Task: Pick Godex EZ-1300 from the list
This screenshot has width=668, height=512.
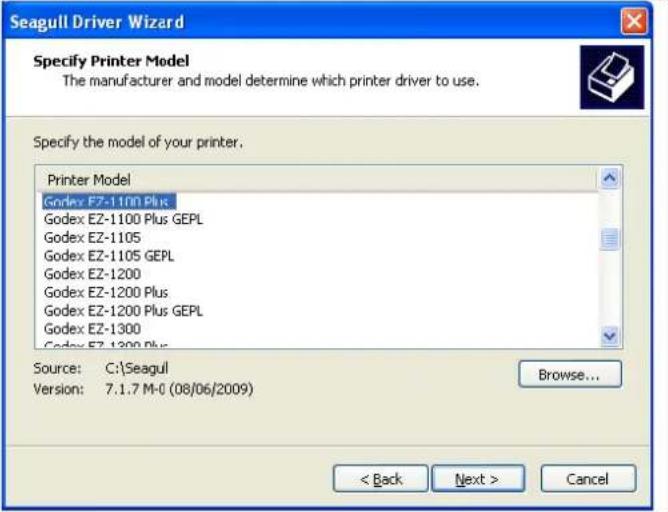Action: click(x=92, y=329)
